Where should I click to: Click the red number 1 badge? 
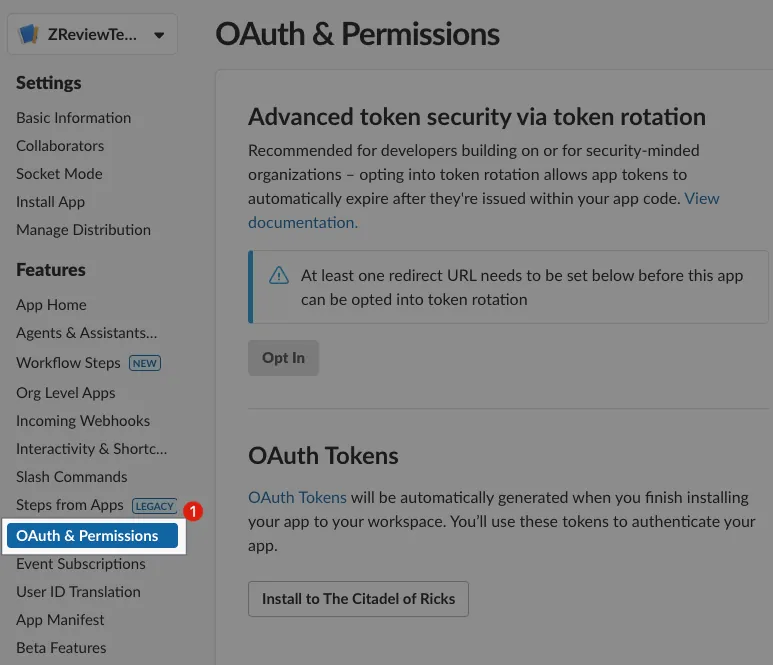193,511
